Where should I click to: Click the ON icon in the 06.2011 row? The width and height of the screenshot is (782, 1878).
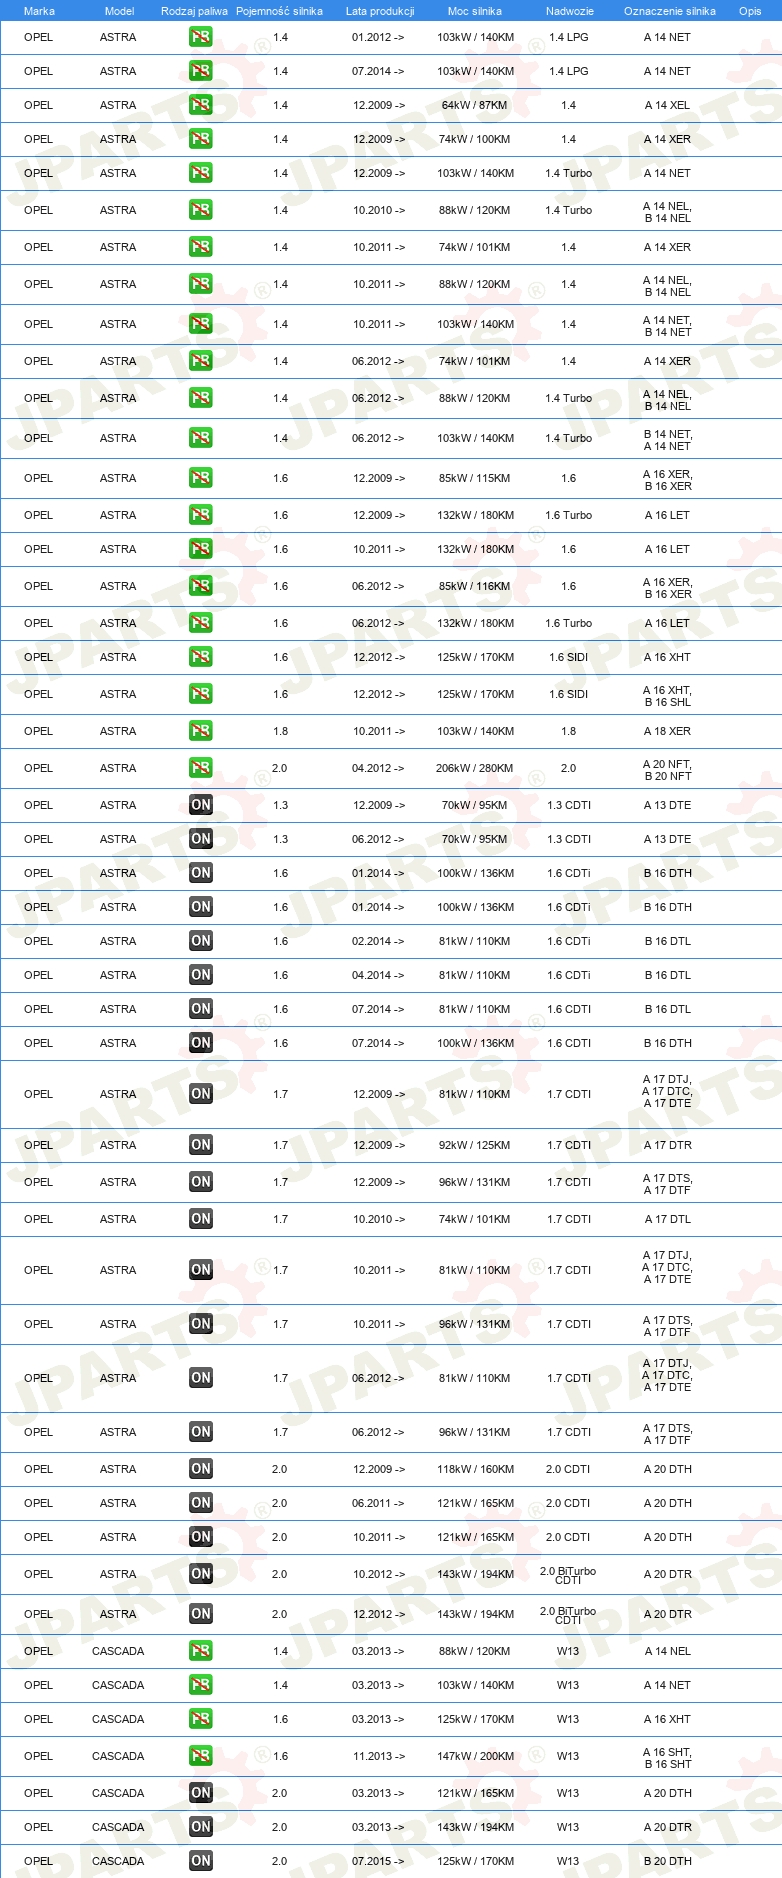pos(201,1503)
